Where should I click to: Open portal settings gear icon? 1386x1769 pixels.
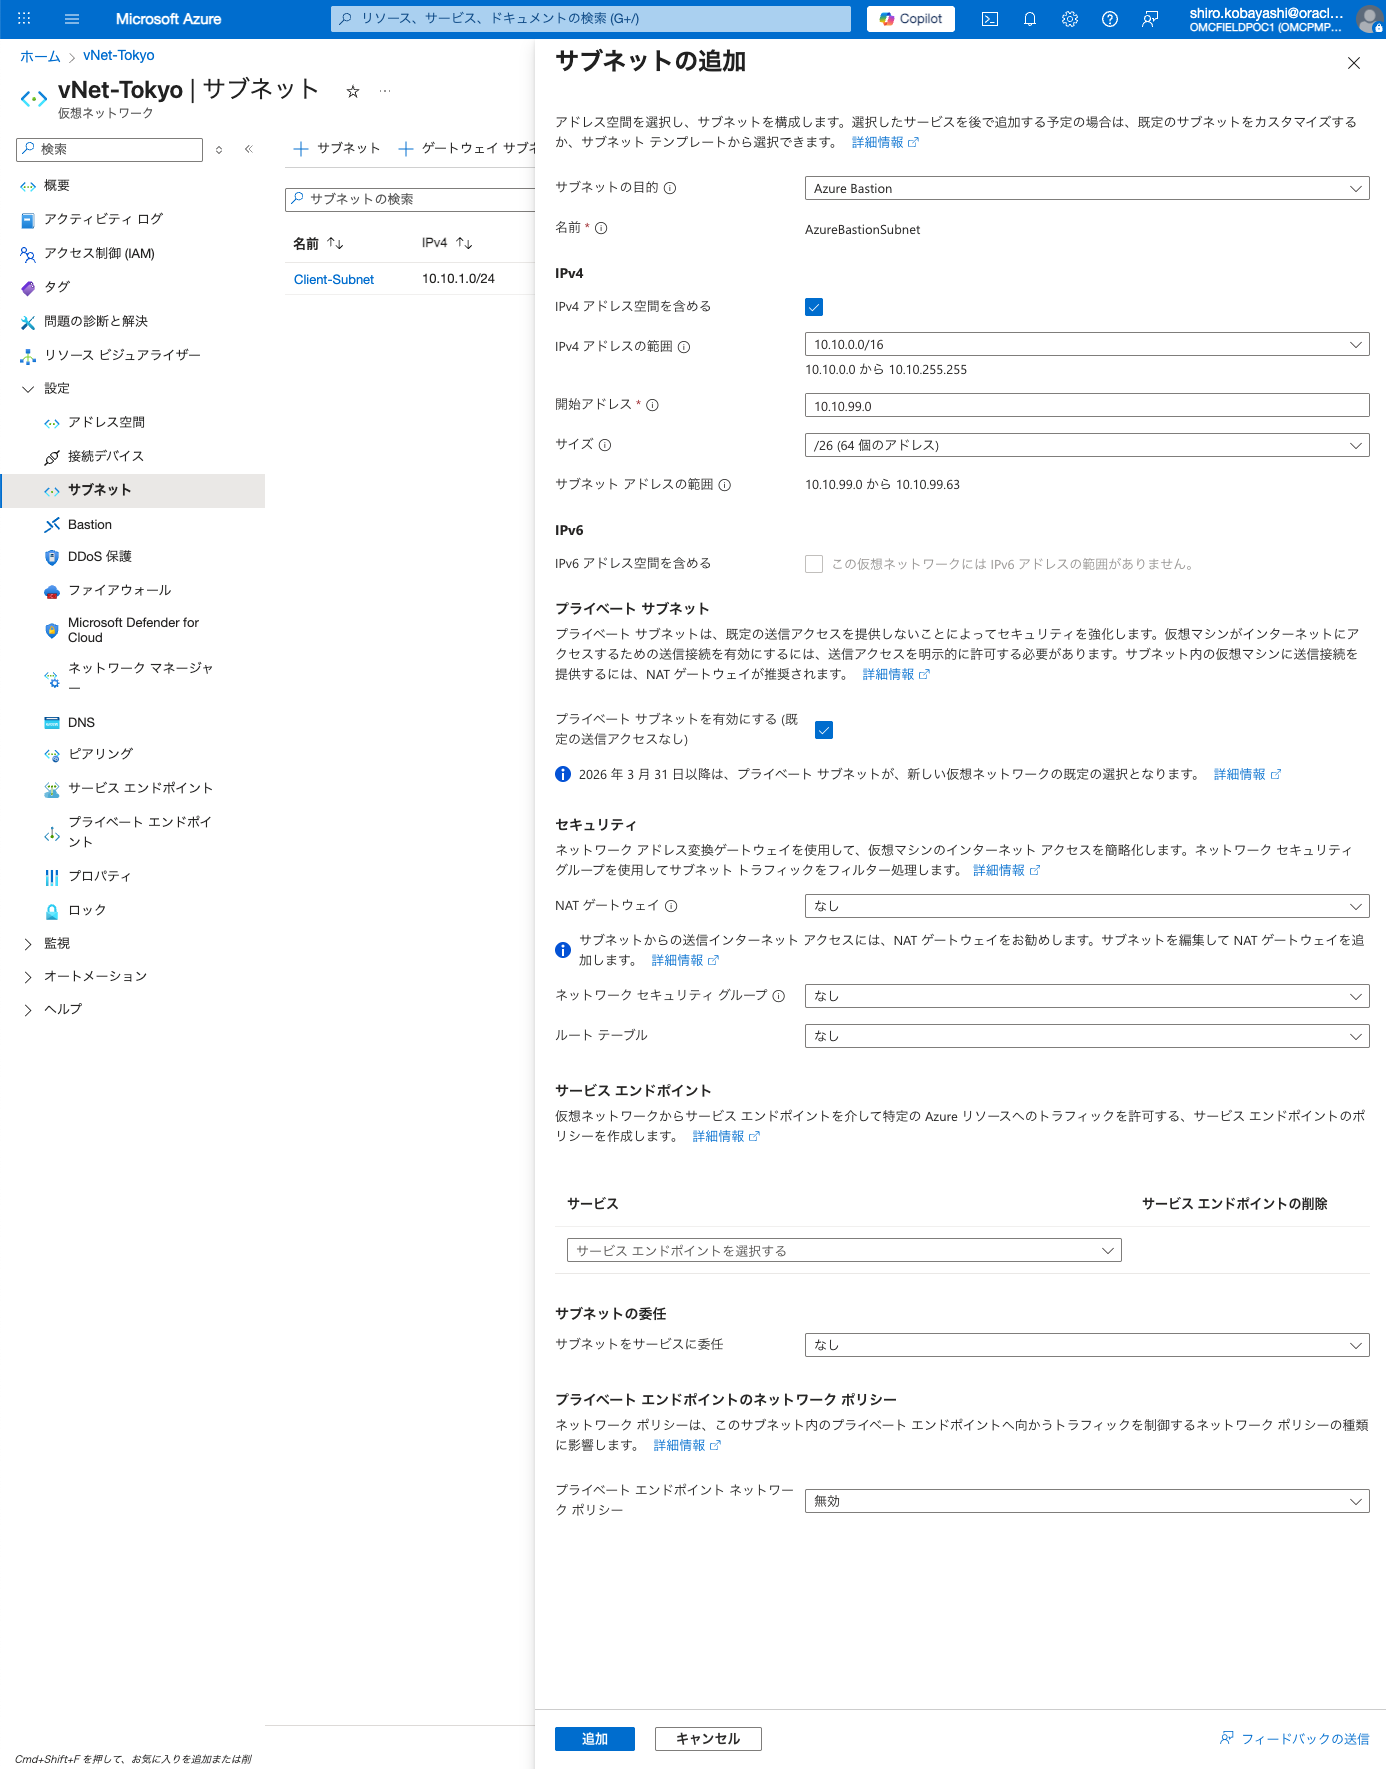click(x=1070, y=19)
